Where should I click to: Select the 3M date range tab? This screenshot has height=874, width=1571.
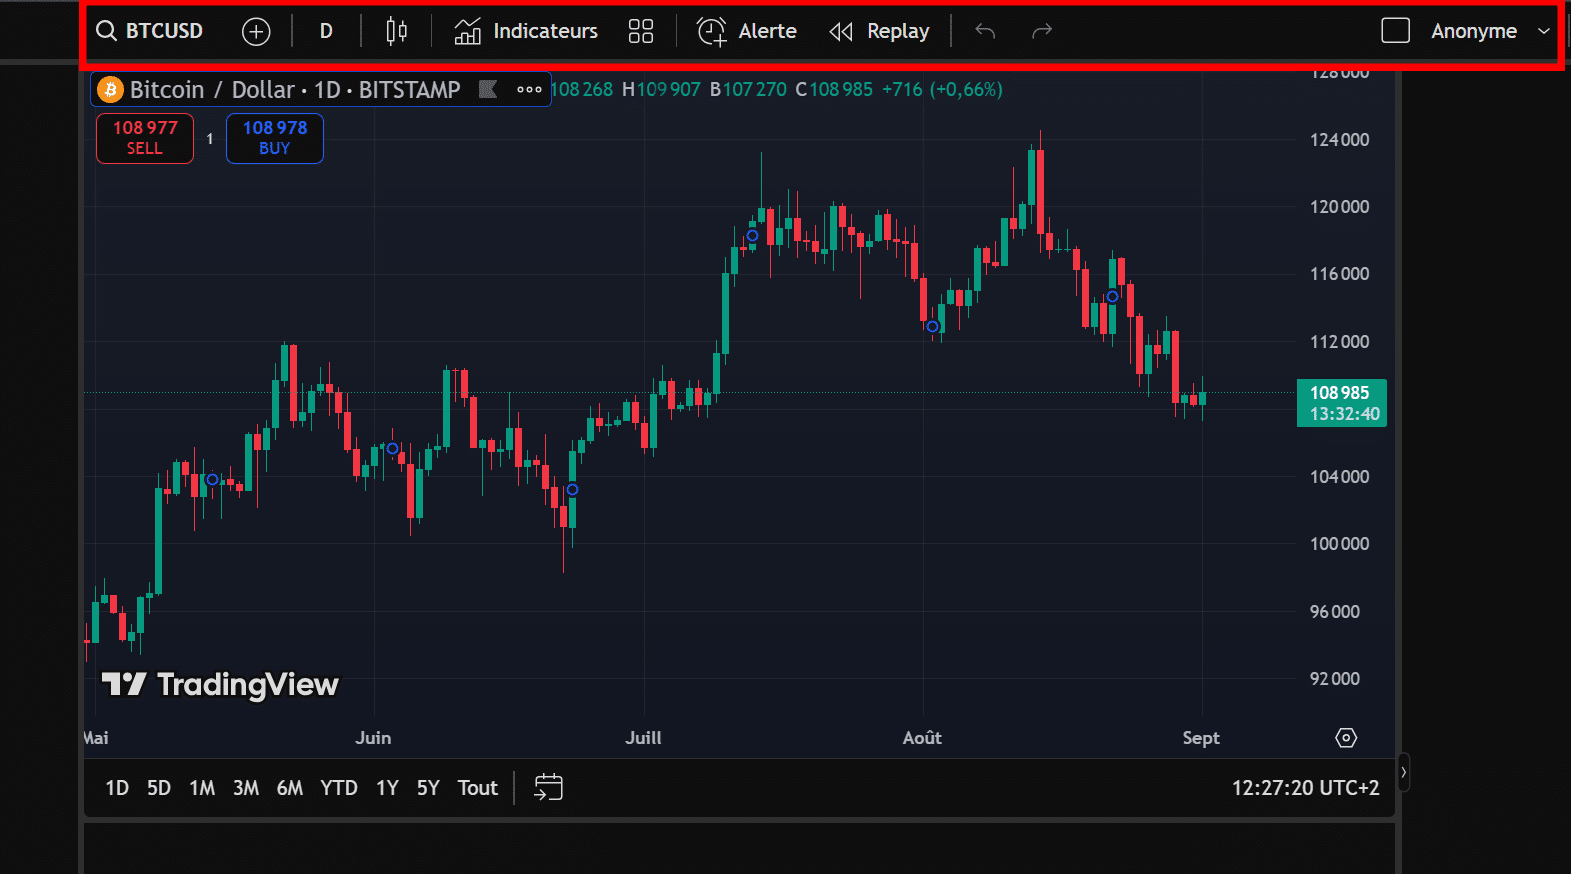(x=246, y=788)
